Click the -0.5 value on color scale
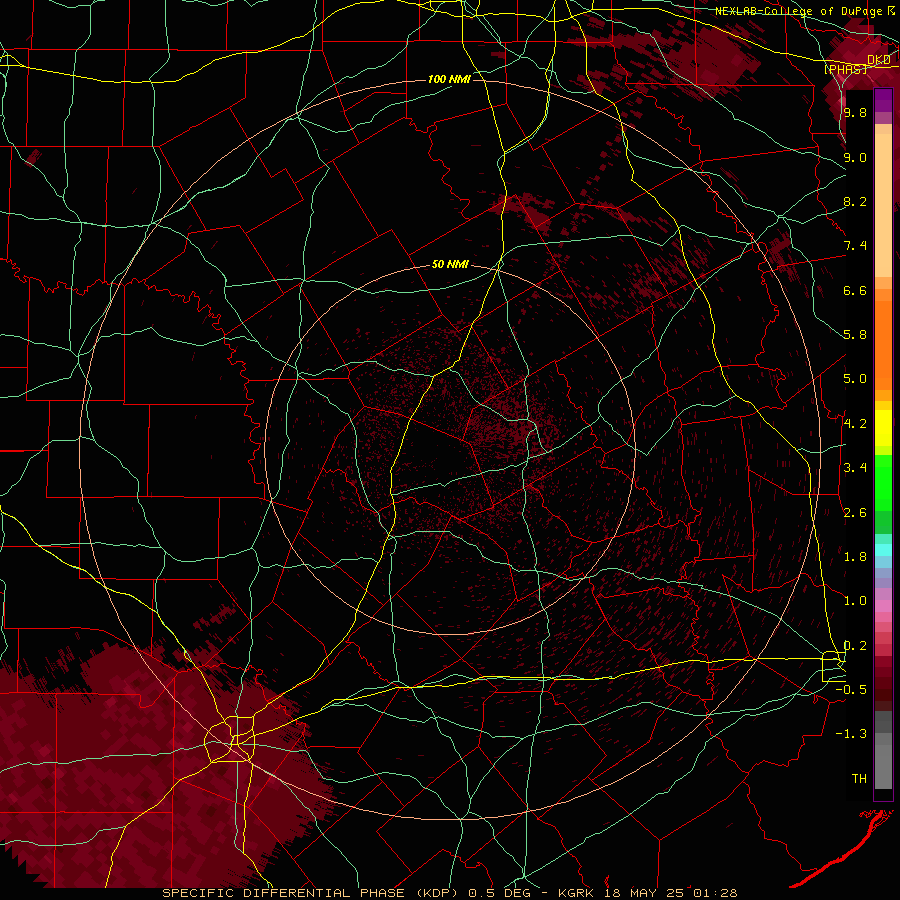The height and width of the screenshot is (900, 900). point(851,690)
